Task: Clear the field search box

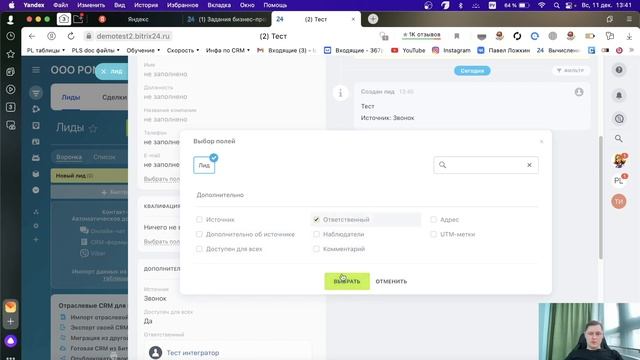Action: click(529, 165)
